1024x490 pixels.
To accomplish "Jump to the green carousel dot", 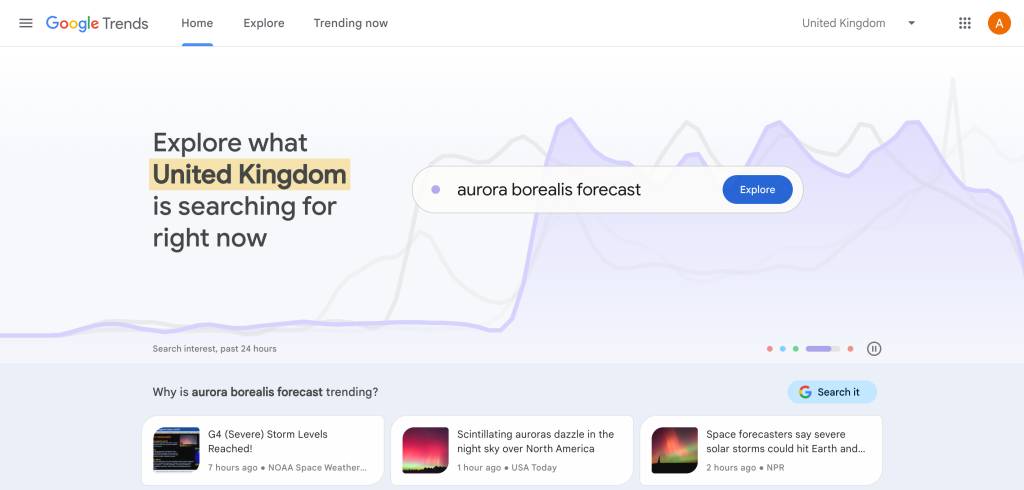I will point(796,349).
